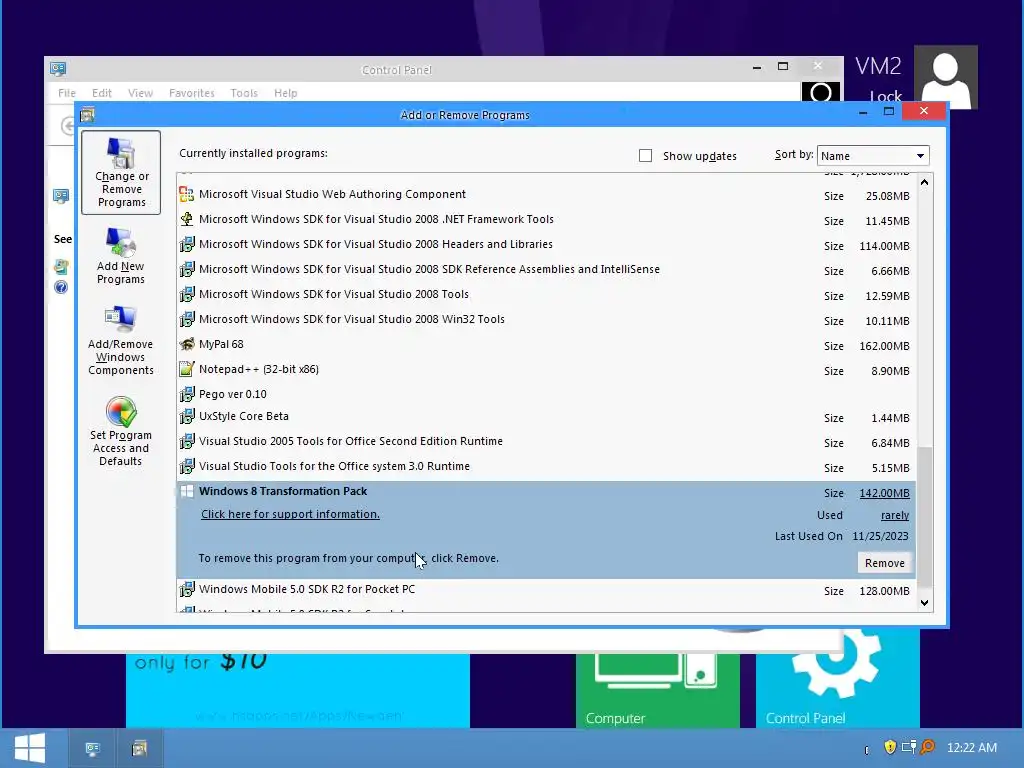Viewport: 1024px width, 768px height.
Task: Click Control Panel window title bar icon
Action: point(58,69)
